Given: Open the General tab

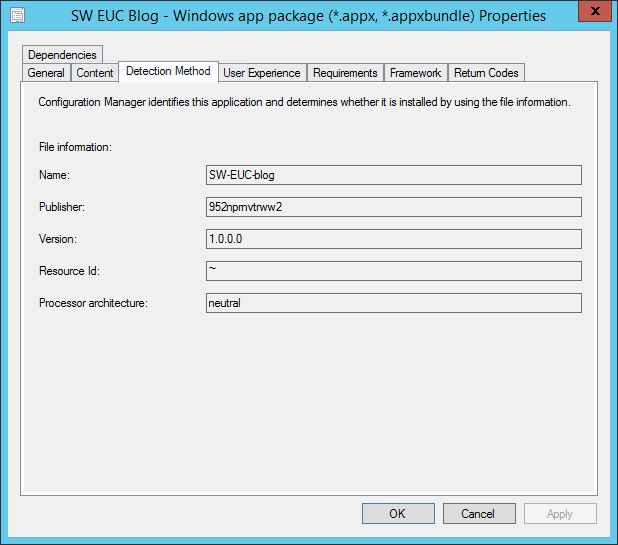Looking at the screenshot, I should (46, 73).
